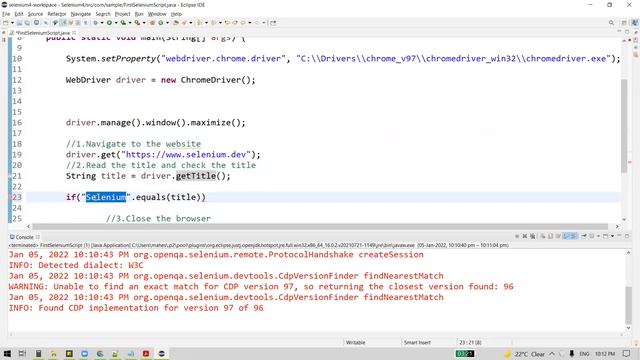Maximize the Console view panel
The image size is (640, 360).
pyautogui.click(x=627, y=236)
